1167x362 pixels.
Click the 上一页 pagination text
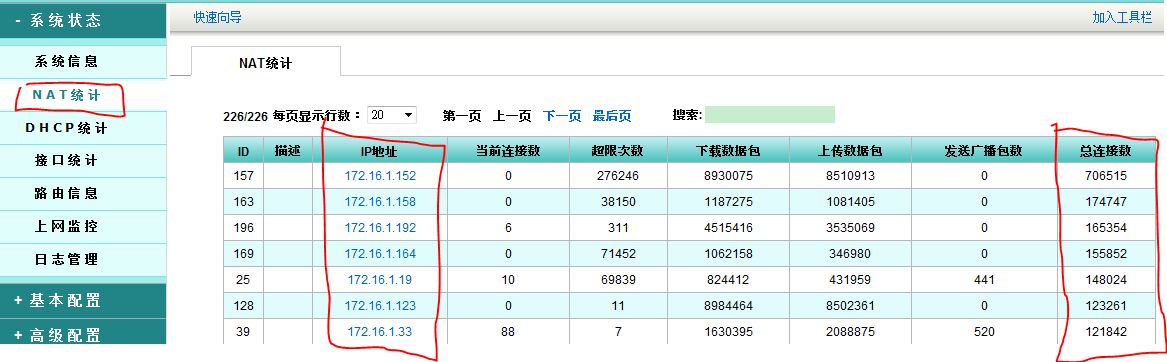513,115
